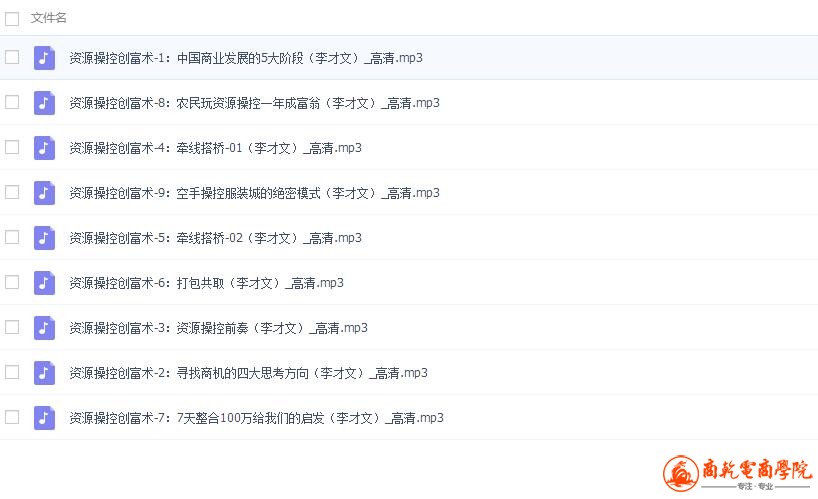Click the music icon for 打包共取 file
Image resolution: width=818 pixels, height=499 pixels.
[44, 282]
